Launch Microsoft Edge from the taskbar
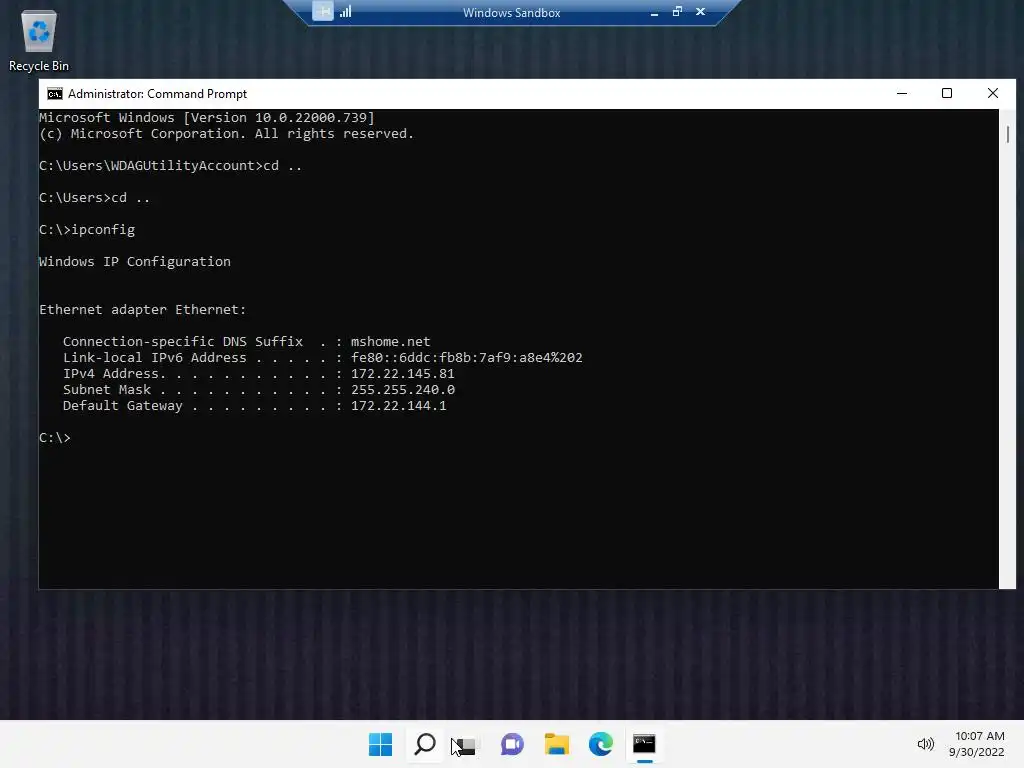 coord(600,744)
